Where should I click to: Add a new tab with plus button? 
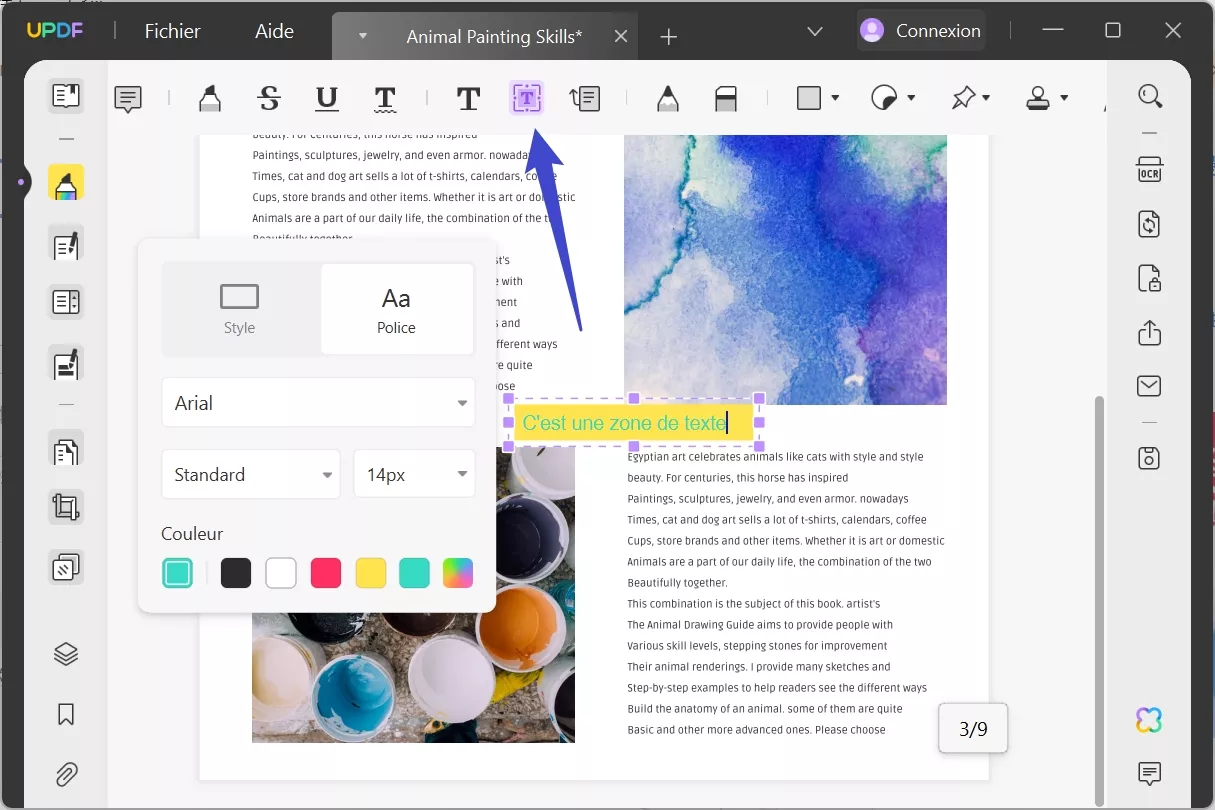[x=669, y=37]
